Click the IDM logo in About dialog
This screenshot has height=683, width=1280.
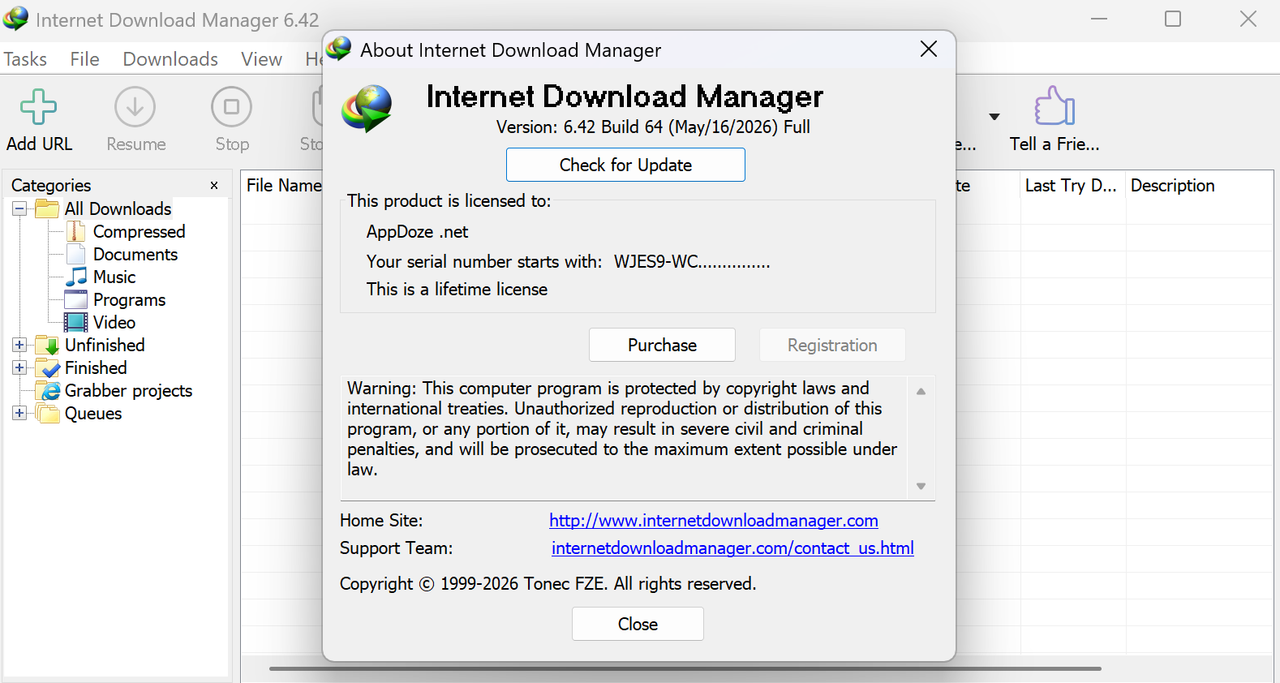(368, 109)
